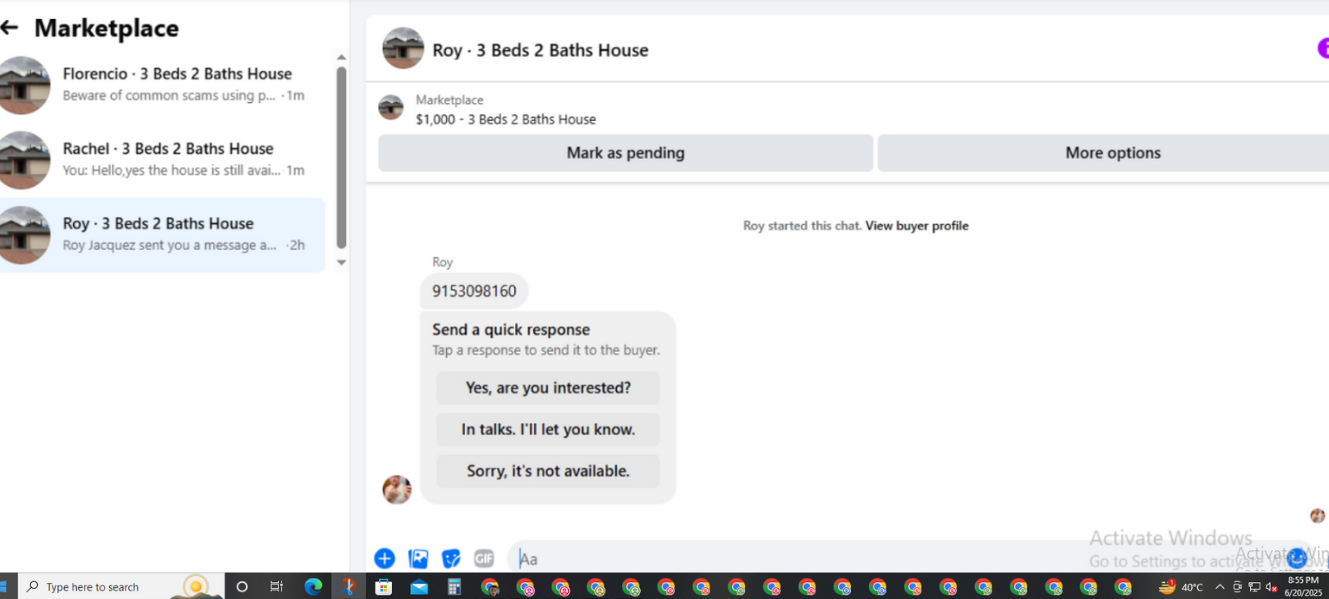Open the Rachel conversation
The image size is (1329, 599).
162,160
